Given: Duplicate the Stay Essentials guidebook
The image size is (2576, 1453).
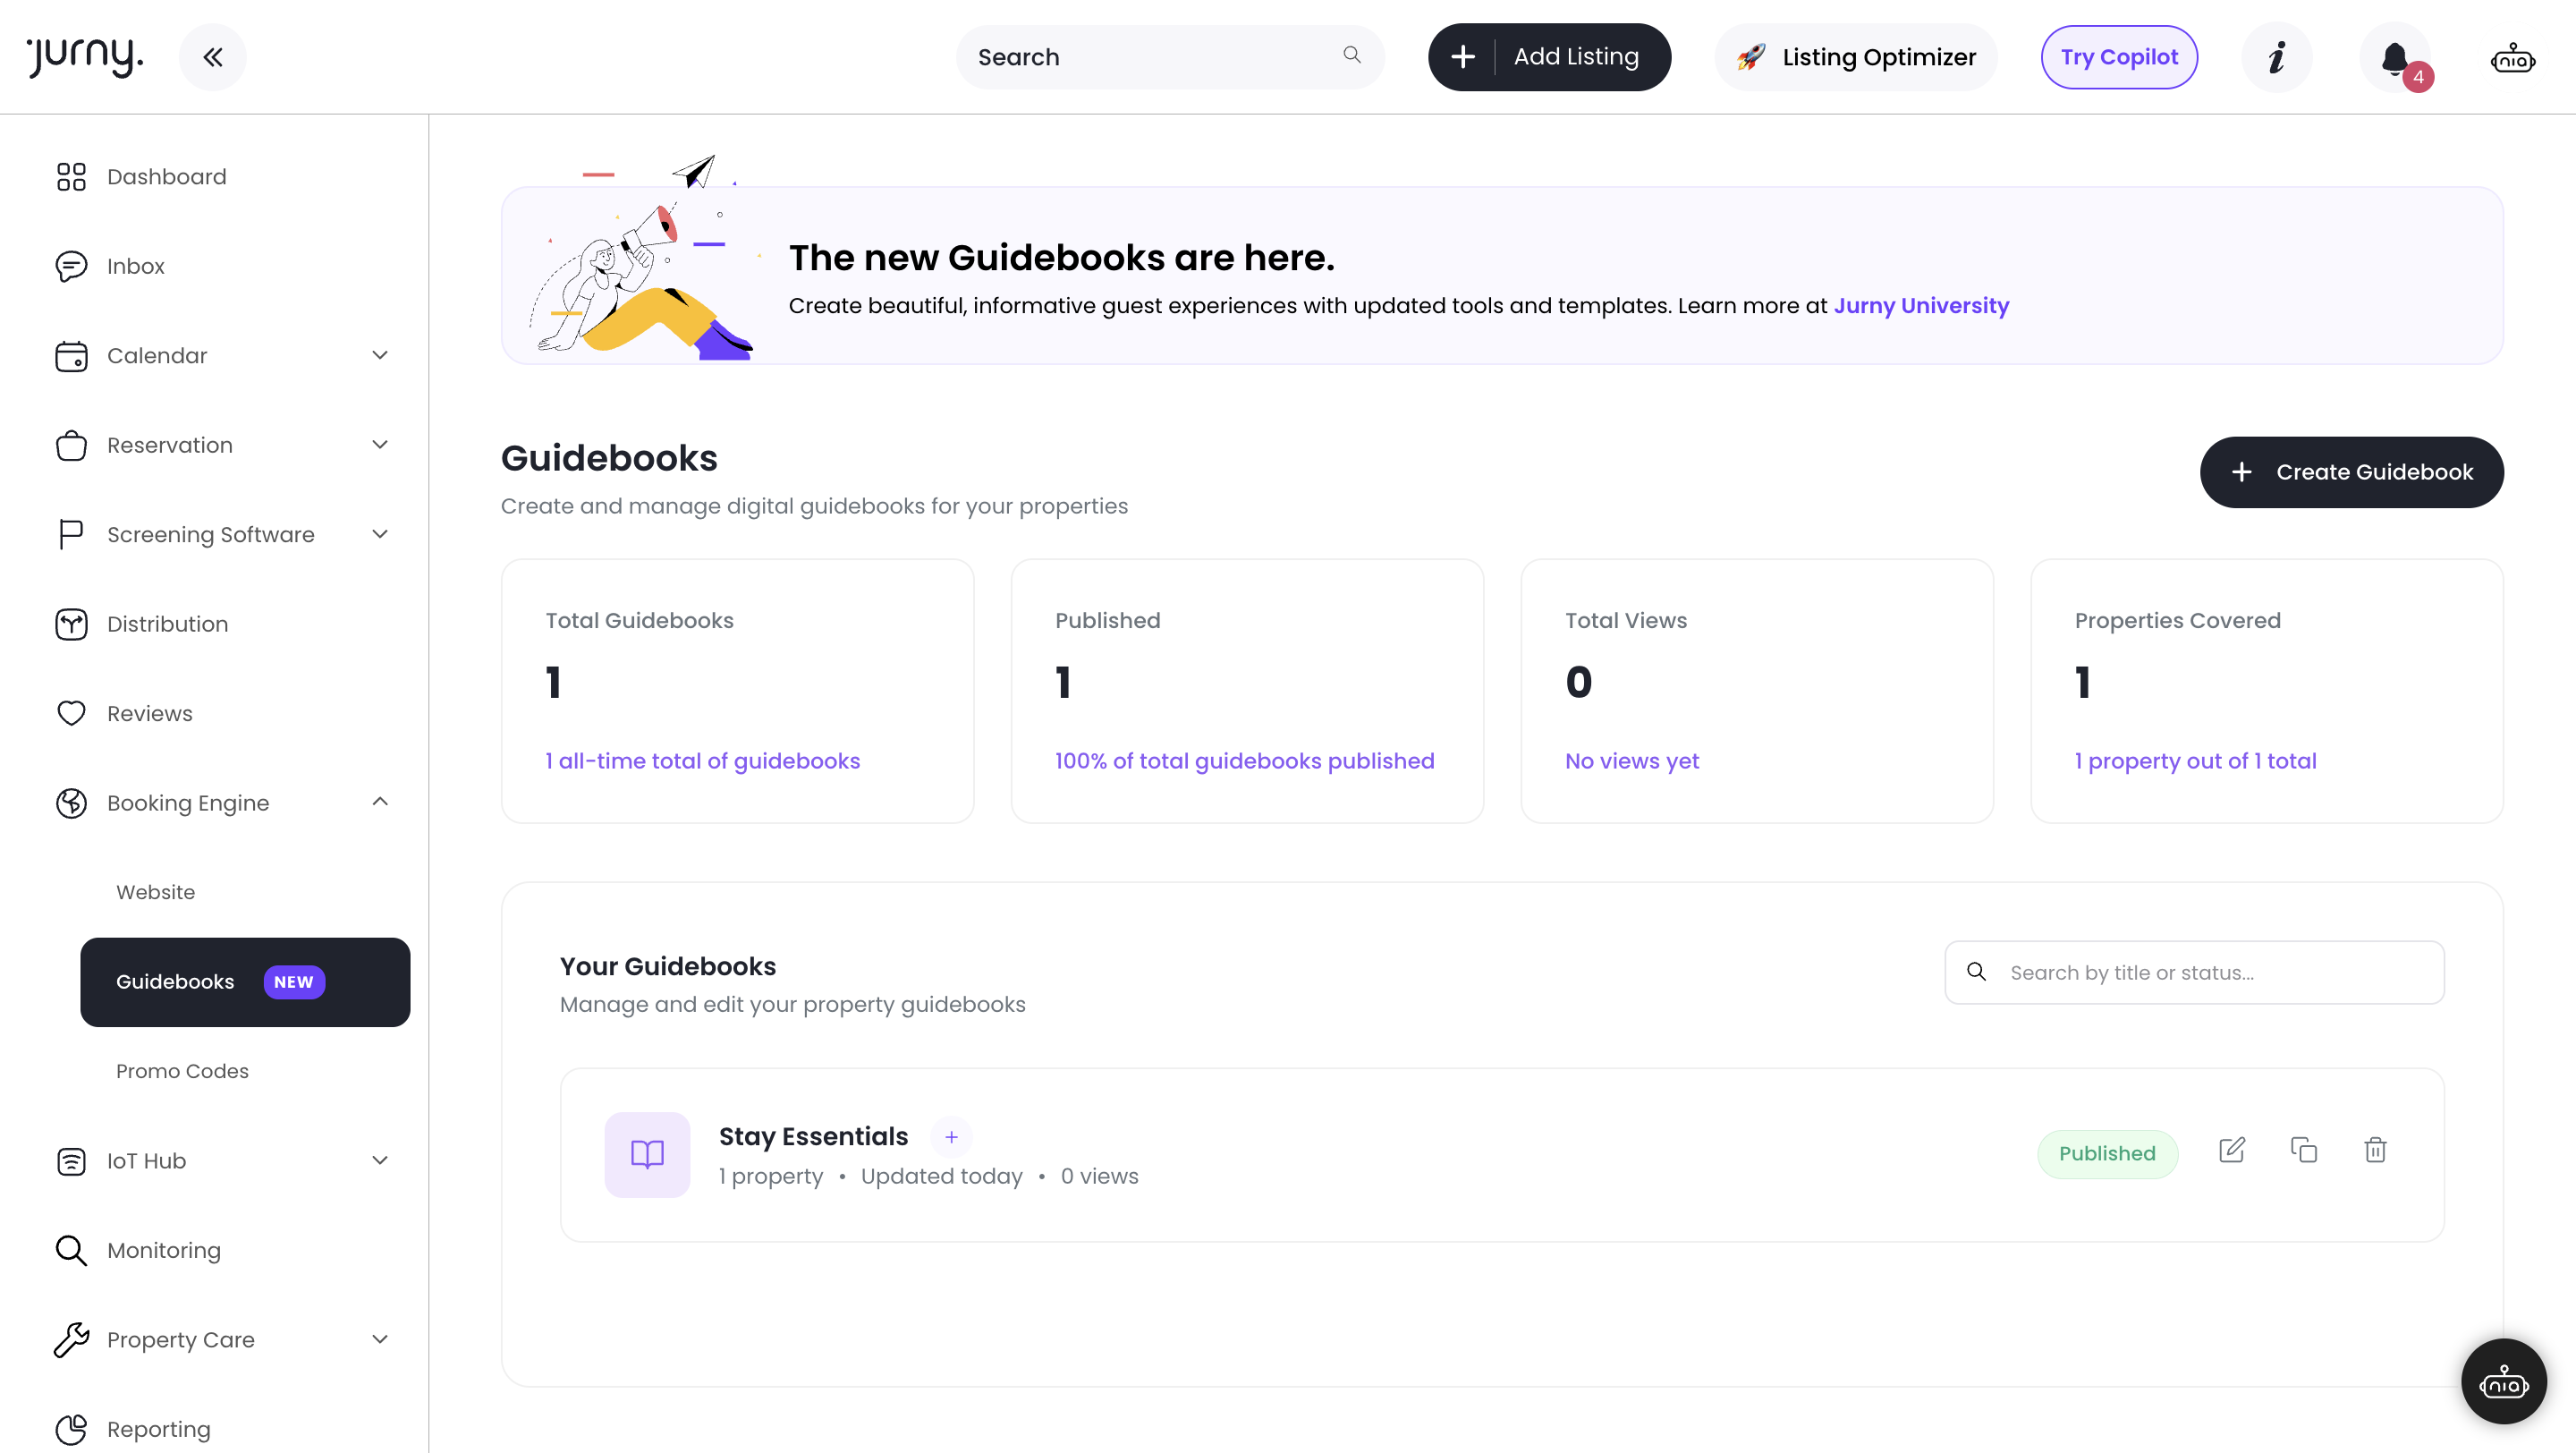Looking at the screenshot, I should tap(2303, 1150).
